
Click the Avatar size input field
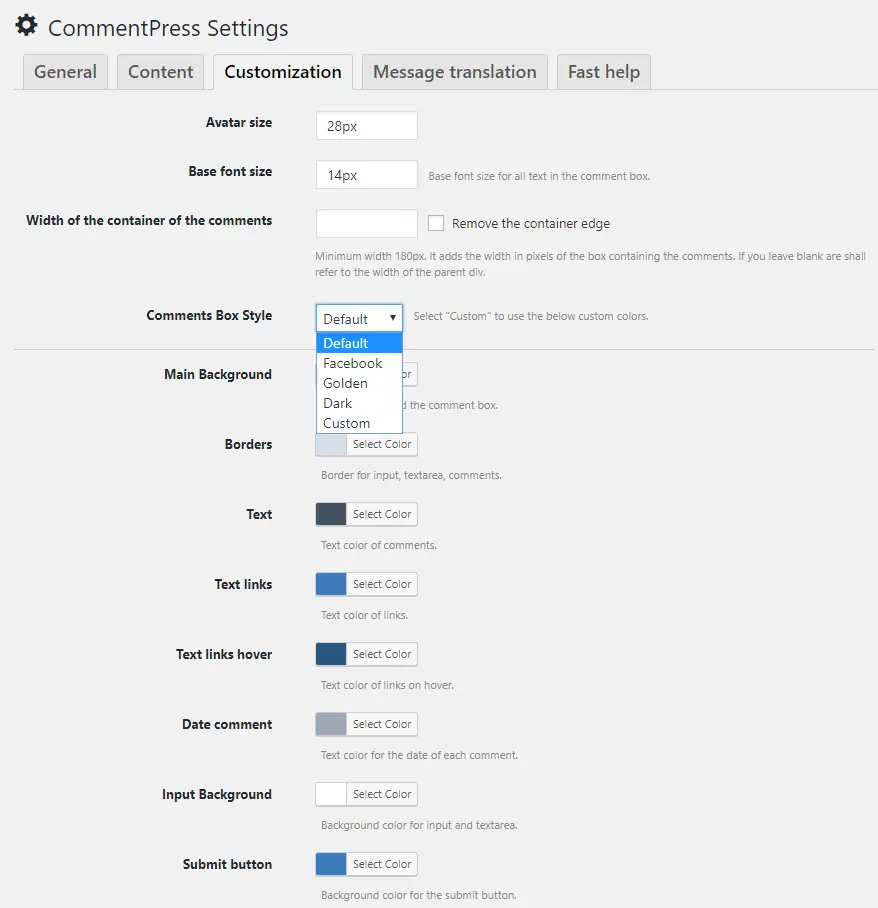click(x=367, y=126)
